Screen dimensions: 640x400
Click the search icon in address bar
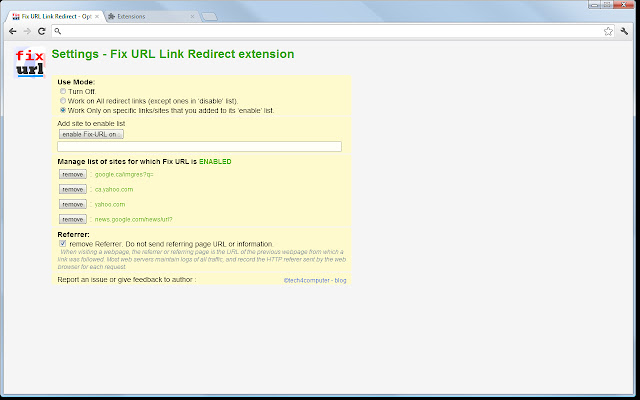pos(58,31)
